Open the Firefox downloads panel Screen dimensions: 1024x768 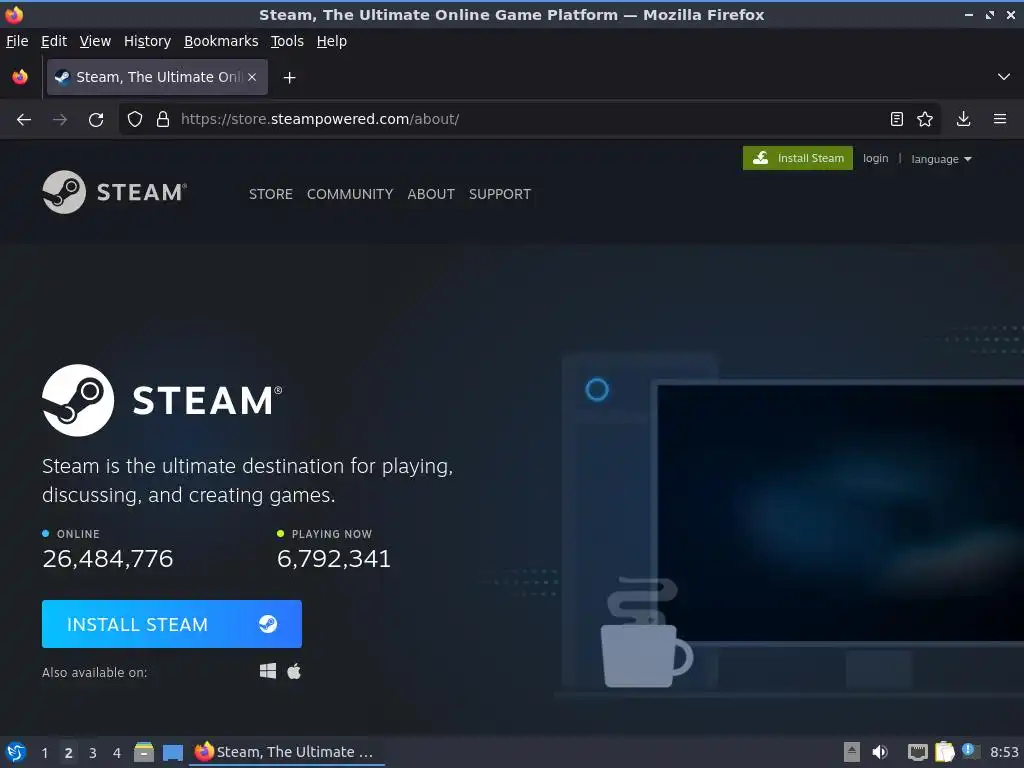point(963,119)
